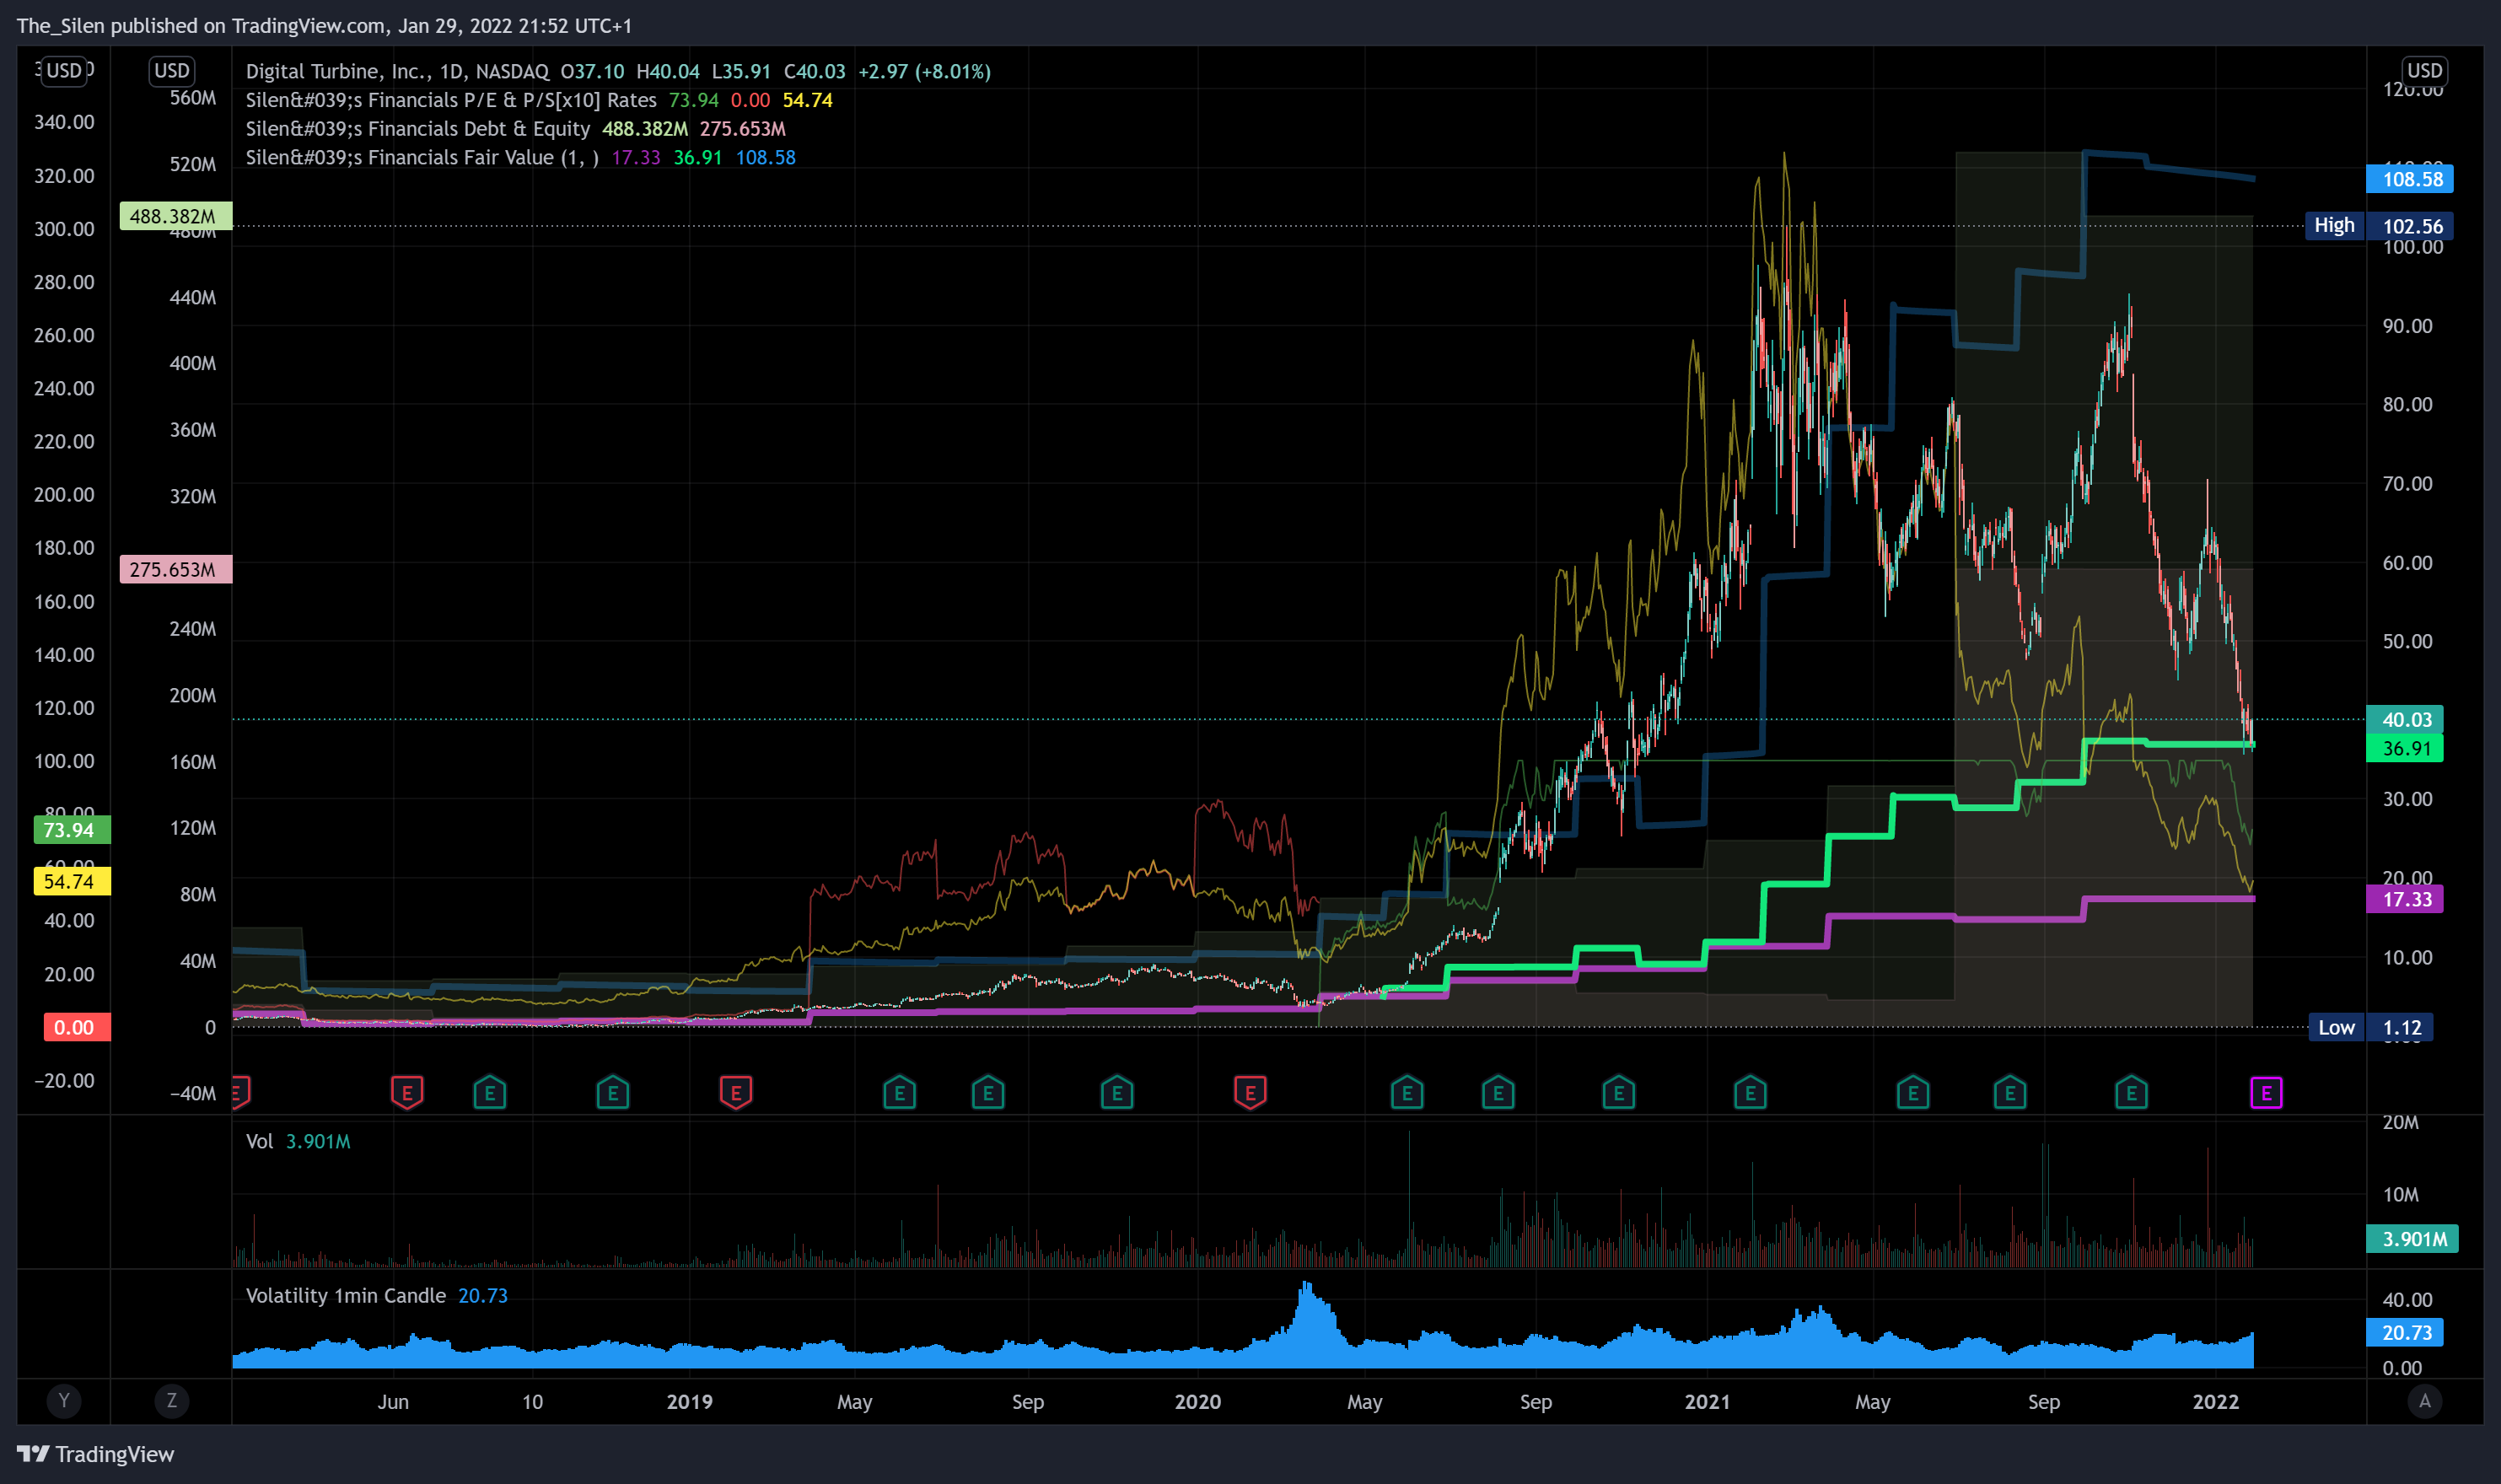Select the Financials Debt & Equity indicator legend
The image size is (2501, 1484).
click(418, 129)
